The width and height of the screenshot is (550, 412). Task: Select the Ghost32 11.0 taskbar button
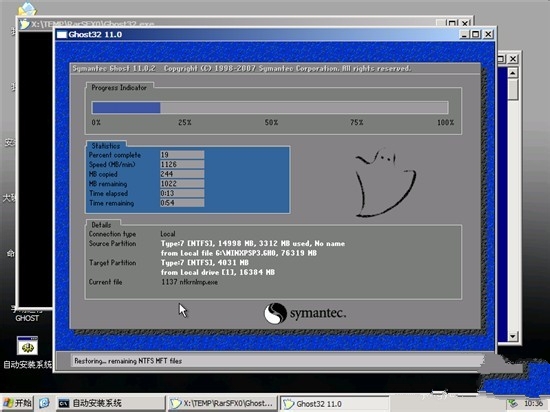[x=334, y=404]
